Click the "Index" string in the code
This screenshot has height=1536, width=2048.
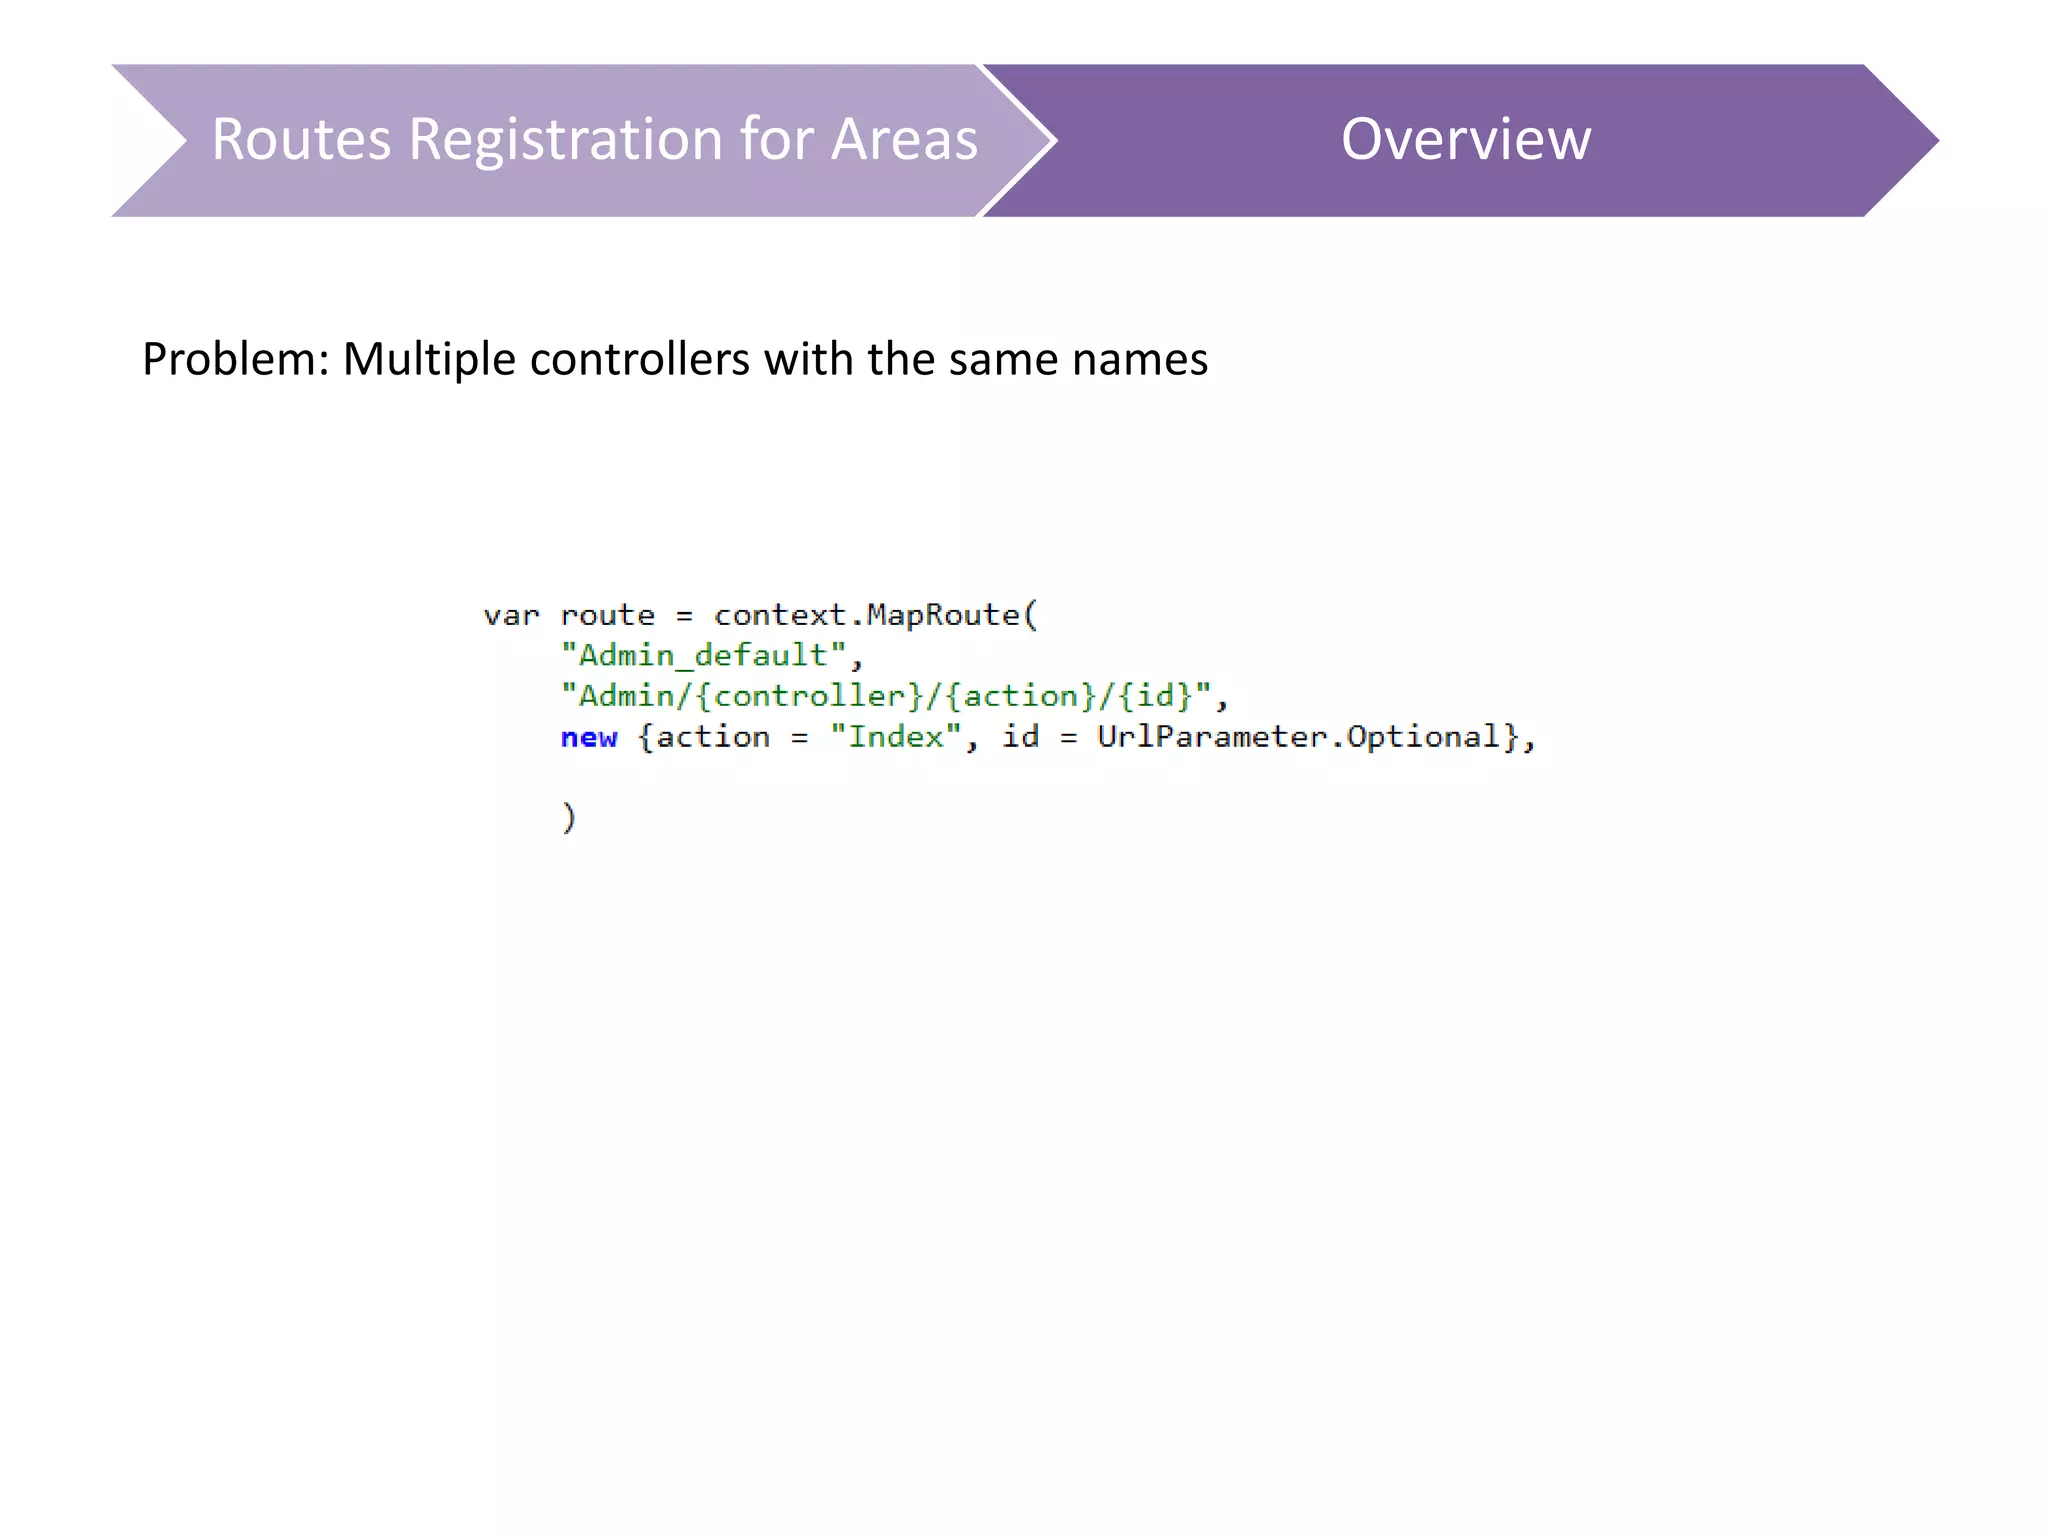point(895,738)
